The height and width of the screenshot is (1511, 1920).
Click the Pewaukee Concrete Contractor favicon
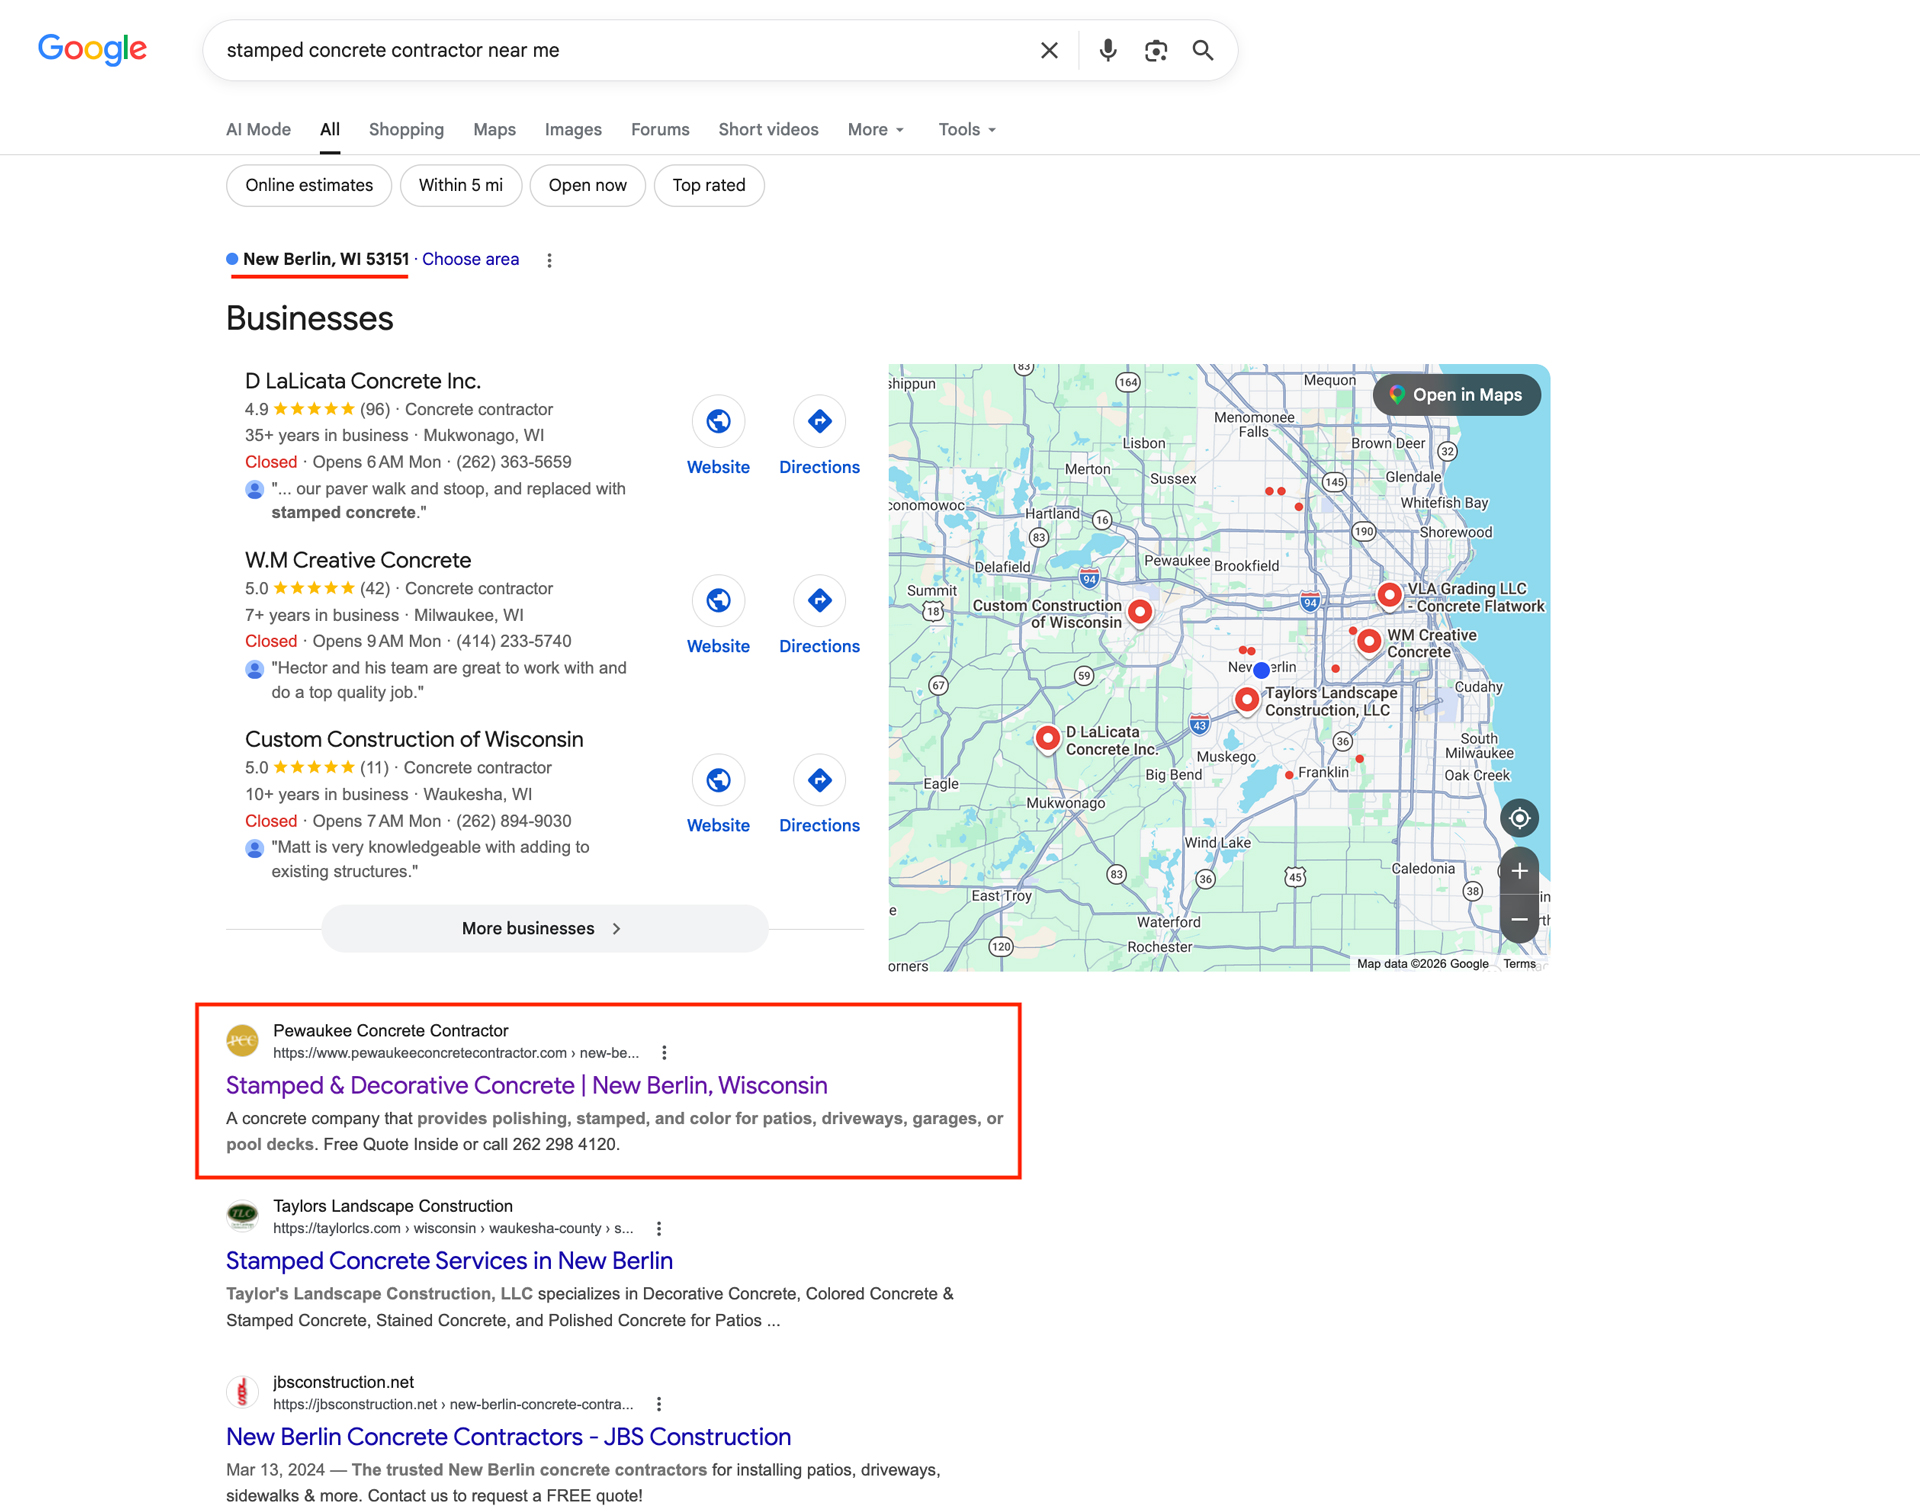pyautogui.click(x=242, y=1041)
